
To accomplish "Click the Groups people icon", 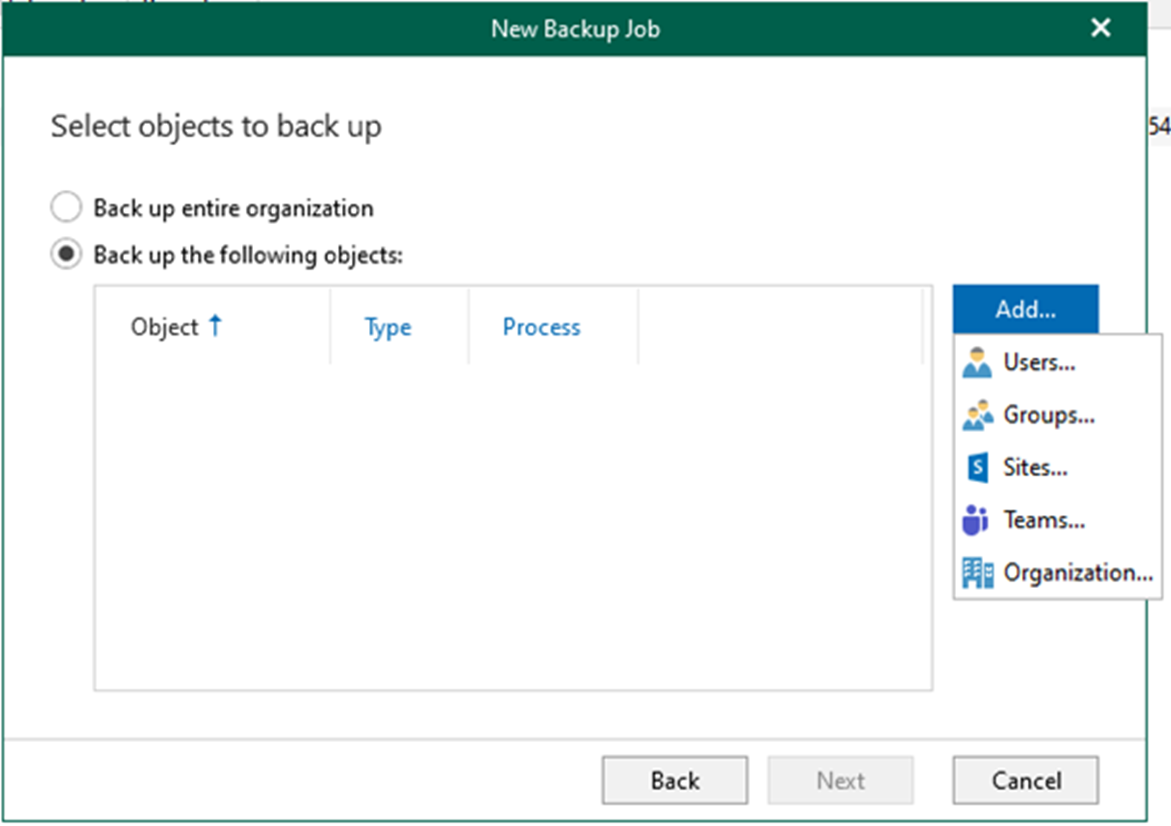I will [x=978, y=415].
